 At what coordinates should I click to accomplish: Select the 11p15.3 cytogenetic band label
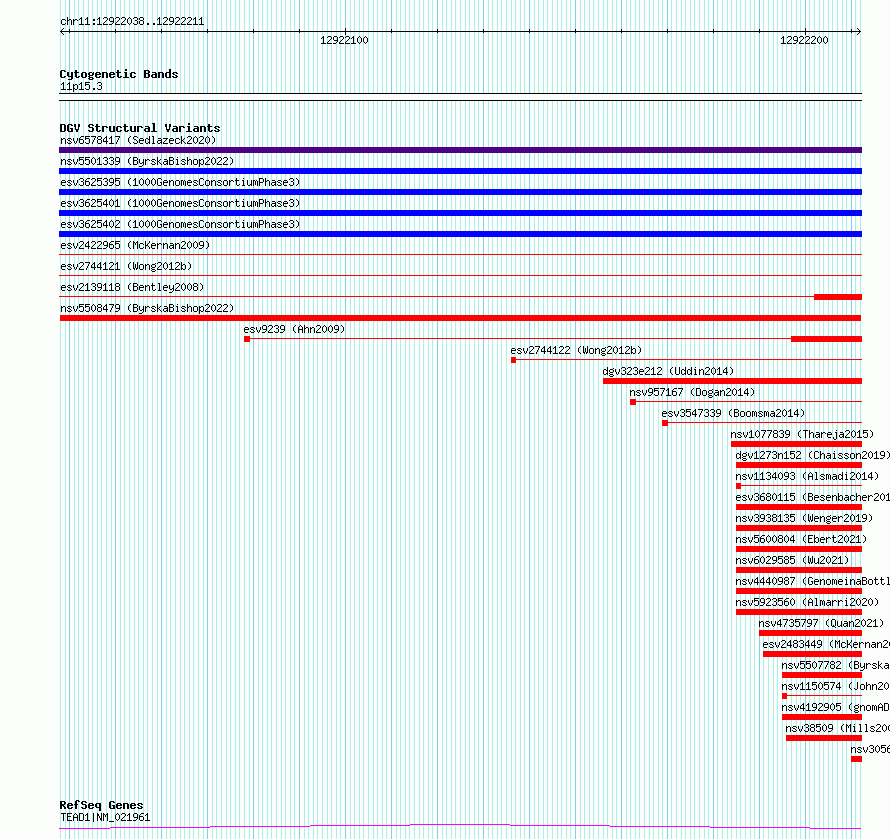point(81,86)
